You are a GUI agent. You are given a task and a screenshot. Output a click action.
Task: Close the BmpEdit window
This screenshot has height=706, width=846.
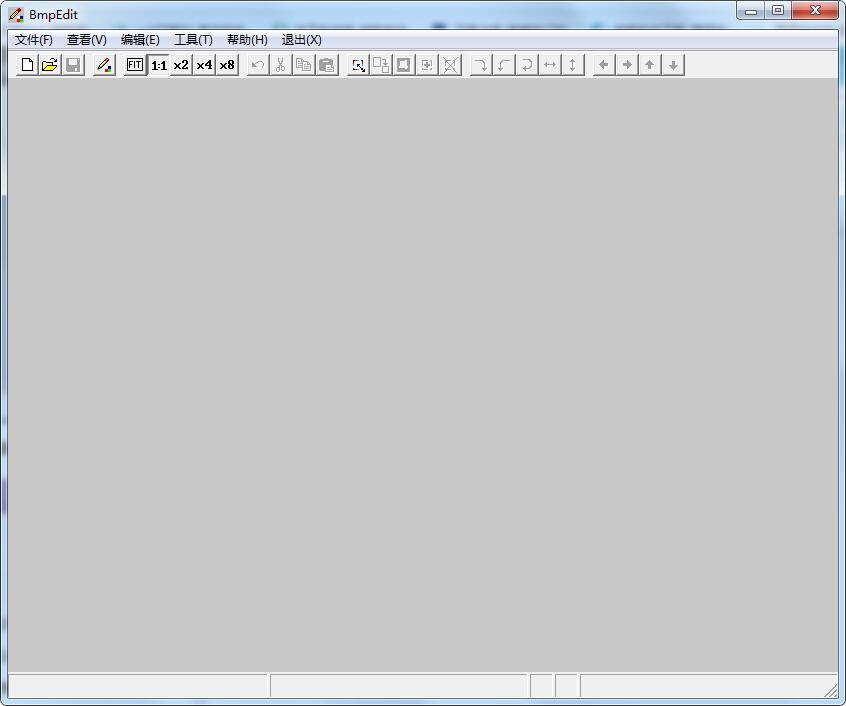815,11
